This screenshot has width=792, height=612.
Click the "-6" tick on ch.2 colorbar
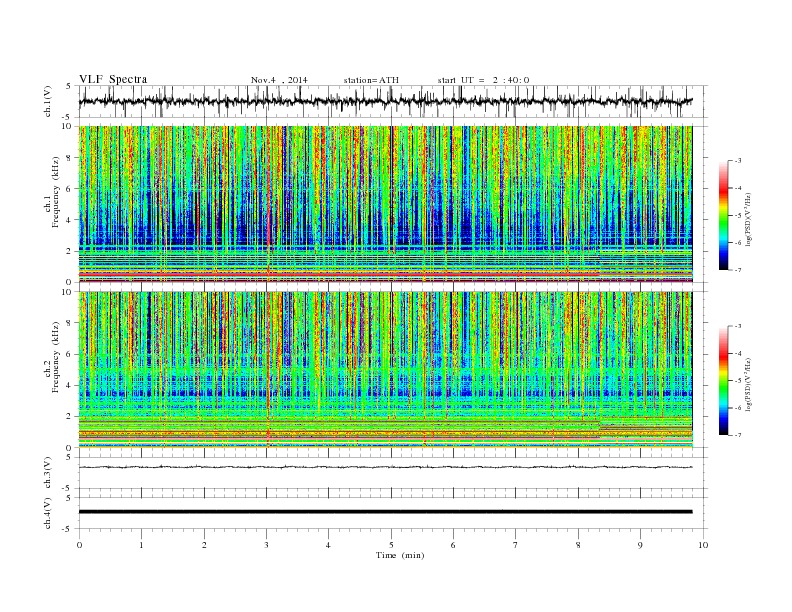click(x=738, y=408)
